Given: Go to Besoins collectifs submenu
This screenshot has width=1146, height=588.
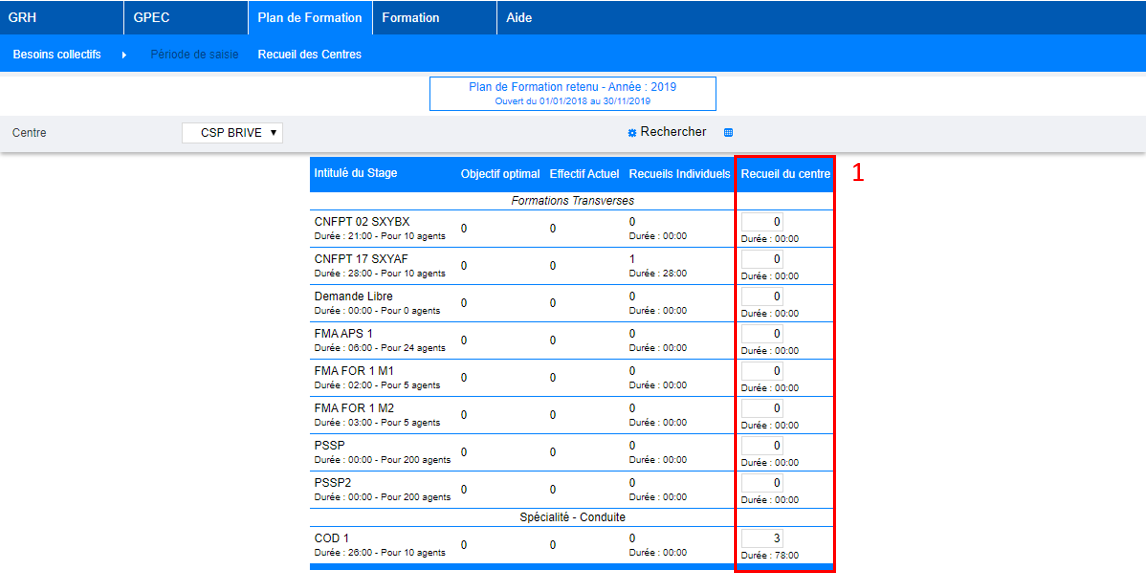Looking at the screenshot, I should click(57, 55).
